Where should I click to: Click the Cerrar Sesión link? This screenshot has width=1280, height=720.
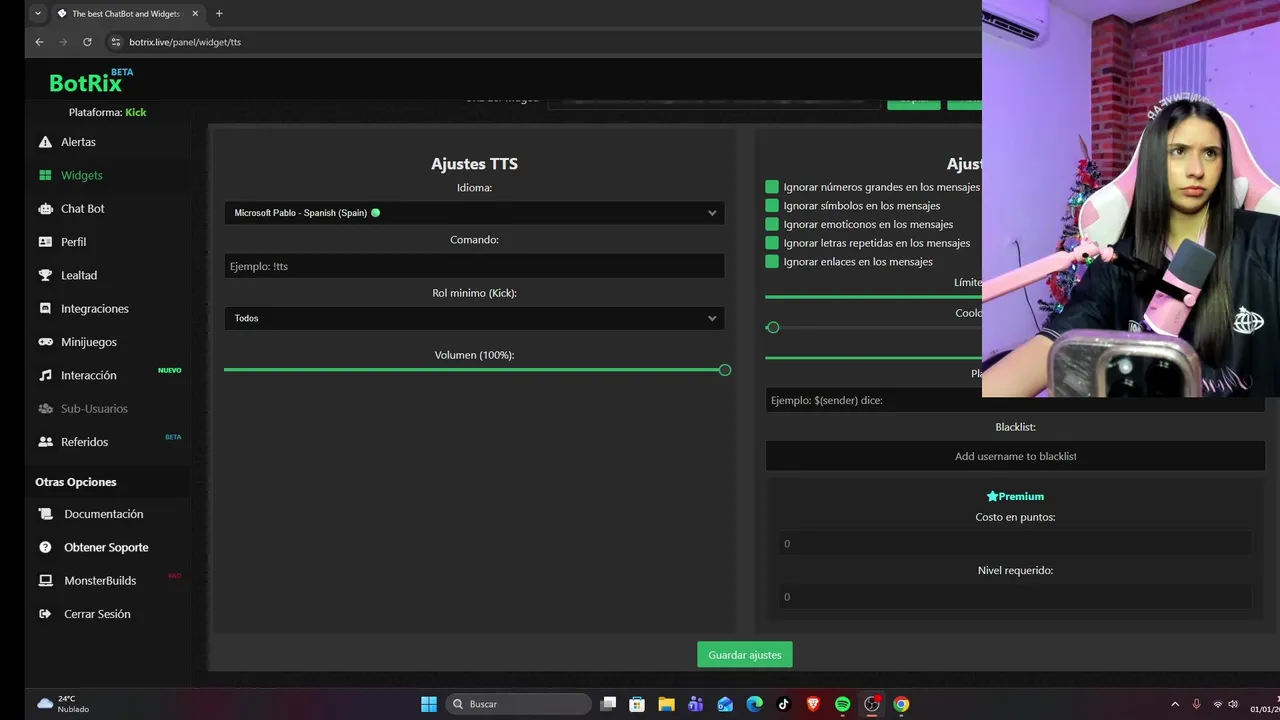[97, 614]
